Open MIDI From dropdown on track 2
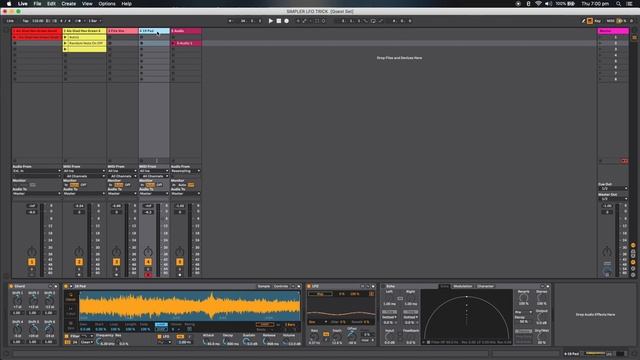The width and height of the screenshot is (640, 360). coord(84,171)
